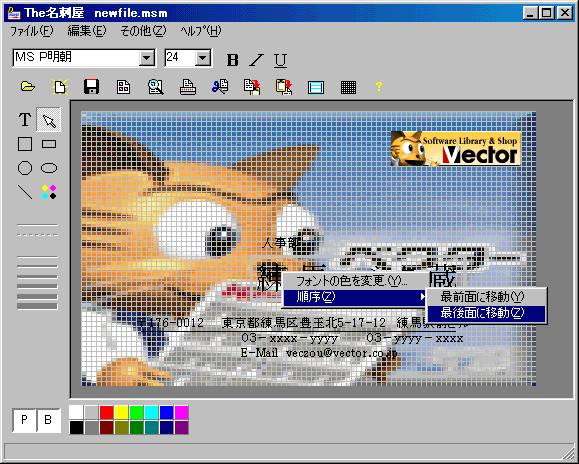Click the open folder icon
This screenshot has width=579, height=464.
coord(28,87)
